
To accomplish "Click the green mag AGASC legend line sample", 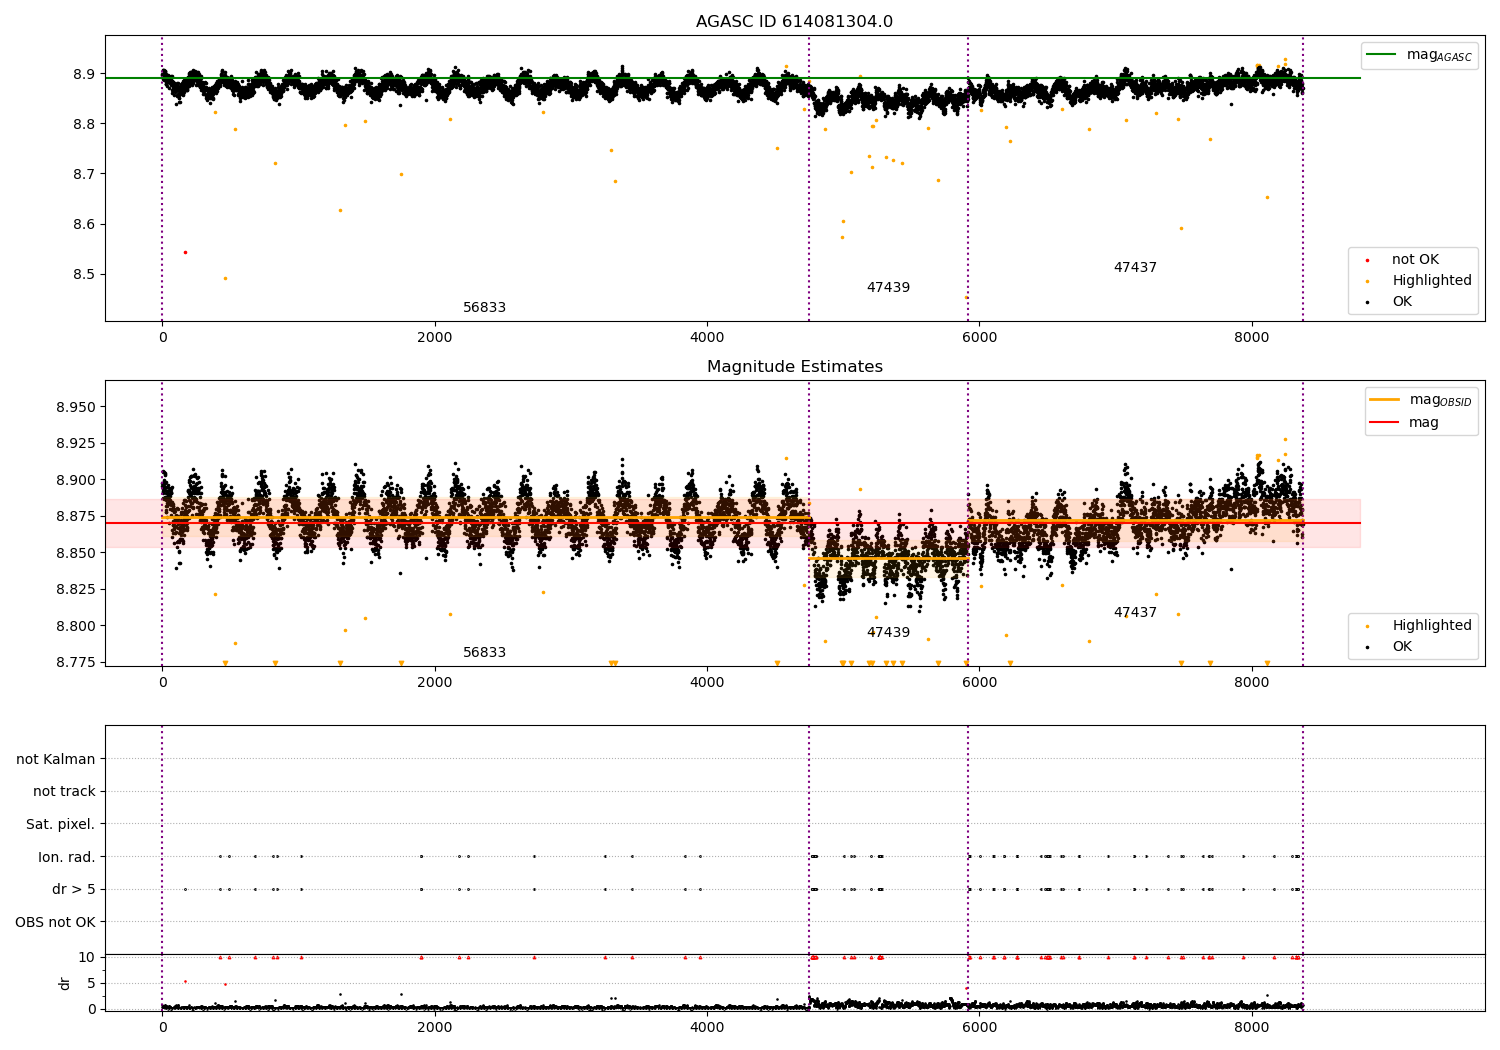I will coord(1382,55).
